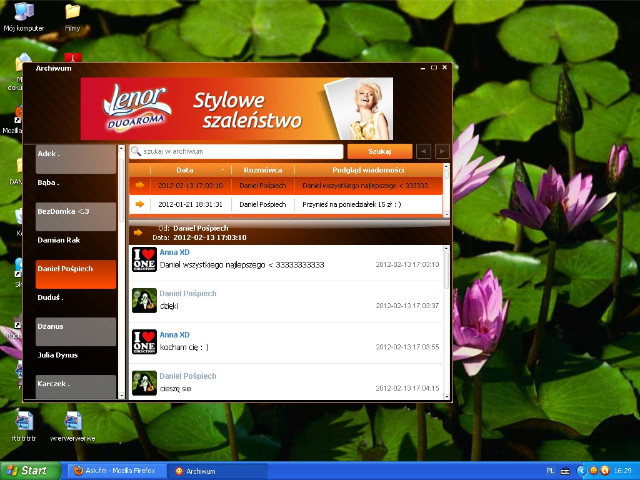Click the contact list vertical scrollbar
The image size is (640, 480).
[x=121, y=272]
